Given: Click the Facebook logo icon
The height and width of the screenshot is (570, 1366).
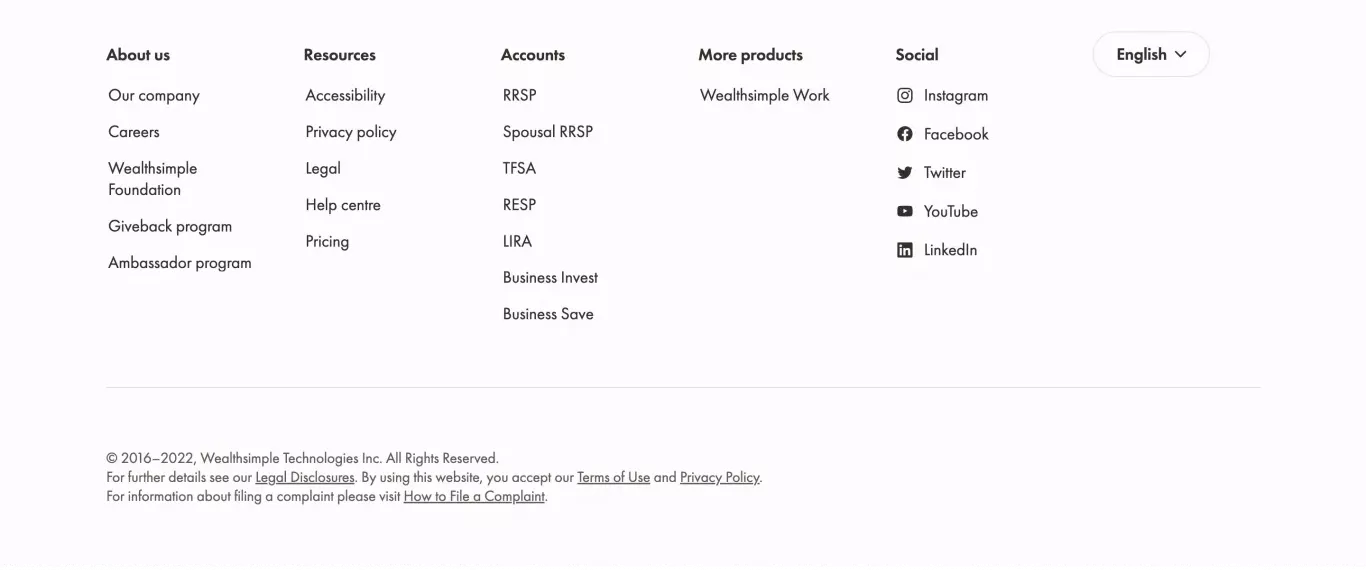Looking at the screenshot, I should [905, 134].
